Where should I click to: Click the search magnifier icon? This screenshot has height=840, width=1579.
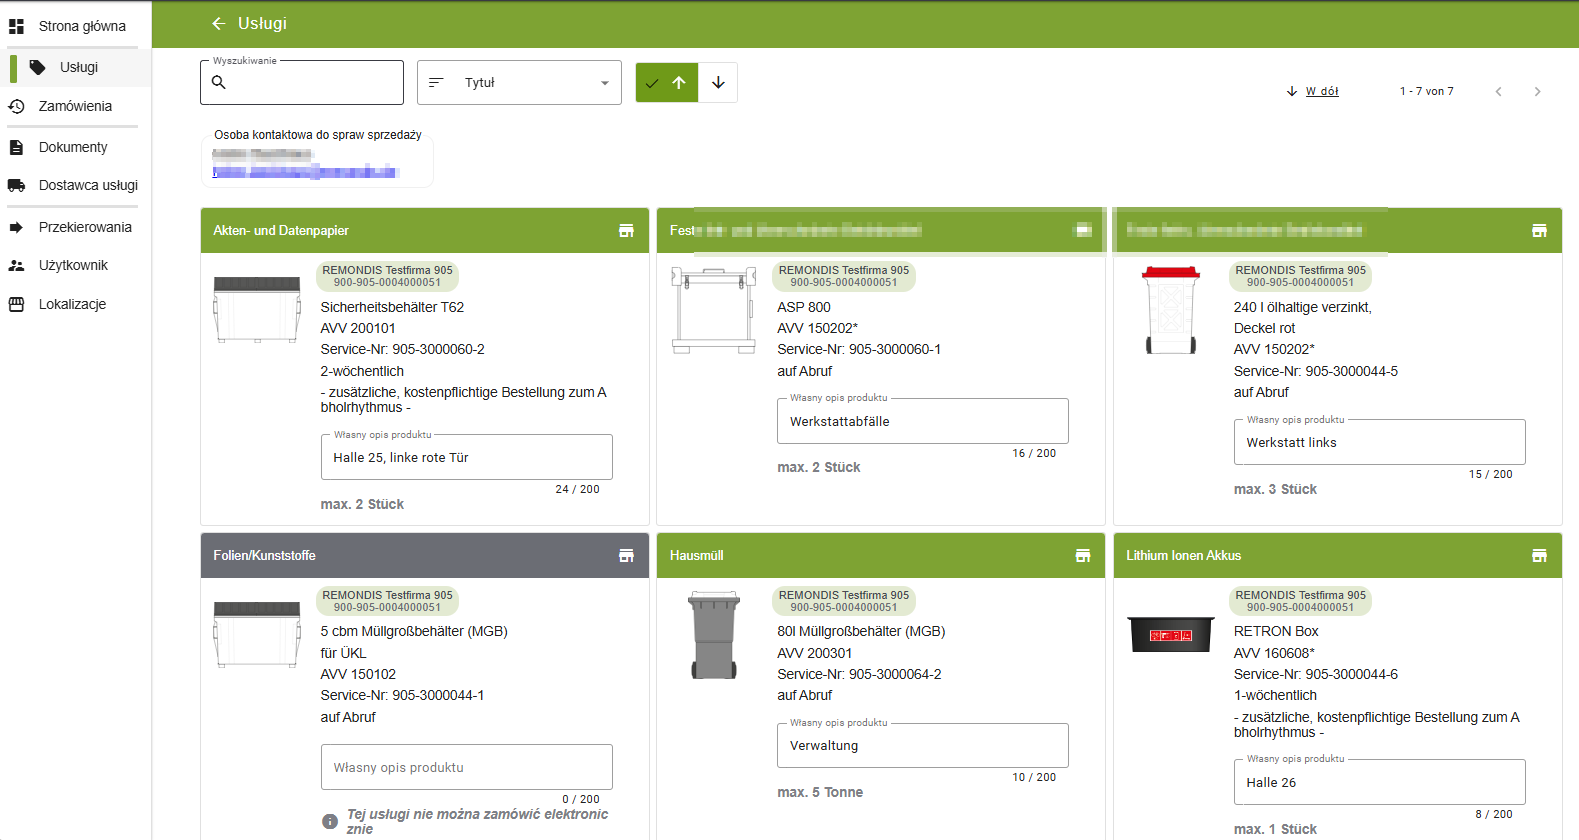tap(219, 83)
